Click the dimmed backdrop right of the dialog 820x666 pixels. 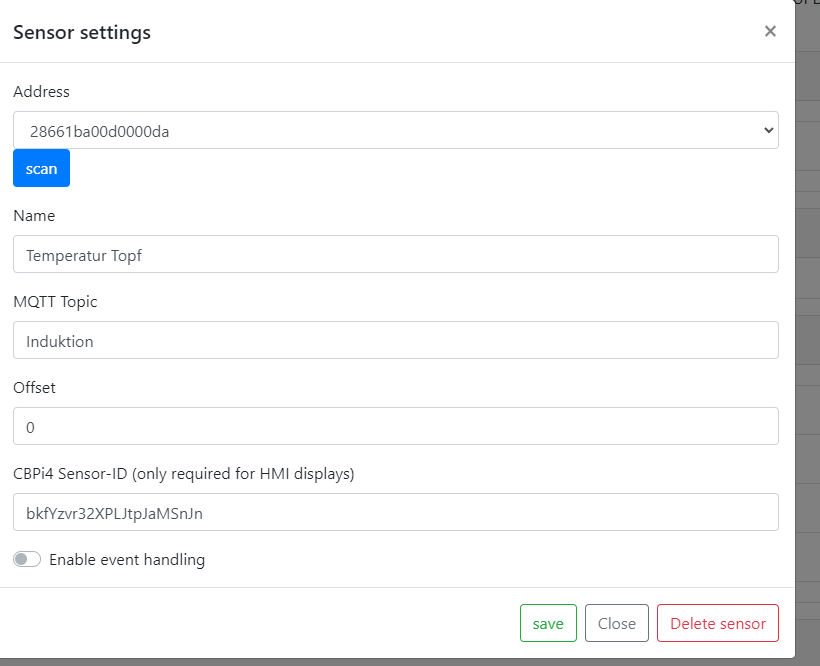[x=808, y=300]
